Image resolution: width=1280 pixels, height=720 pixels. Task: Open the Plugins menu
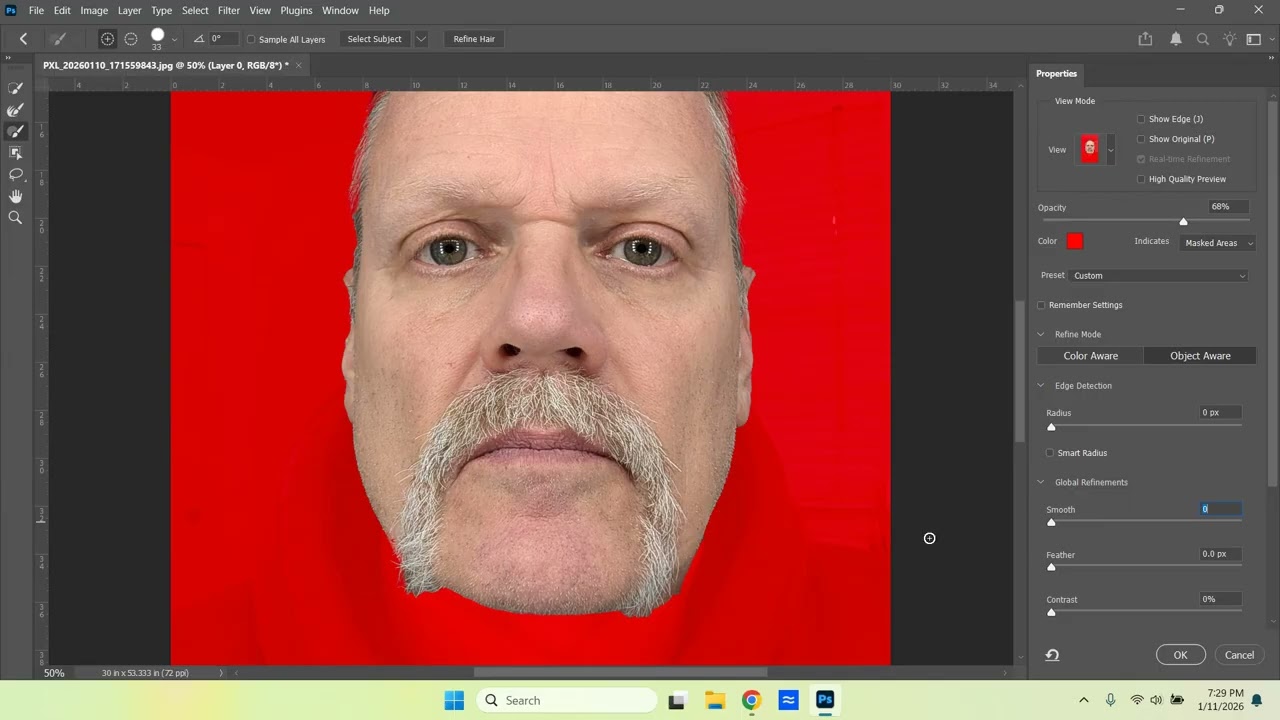point(296,10)
